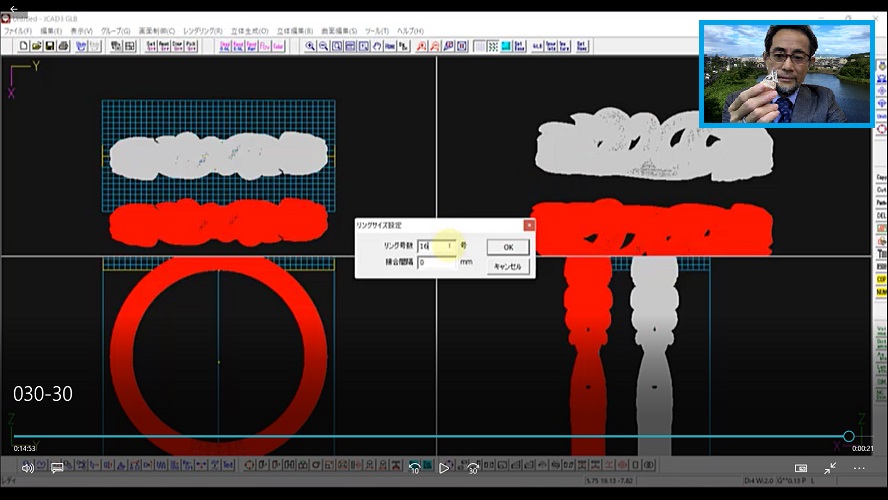Focus the 接合間隔 mm input field
The height and width of the screenshot is (500, 888).
[x=437, y=262]
